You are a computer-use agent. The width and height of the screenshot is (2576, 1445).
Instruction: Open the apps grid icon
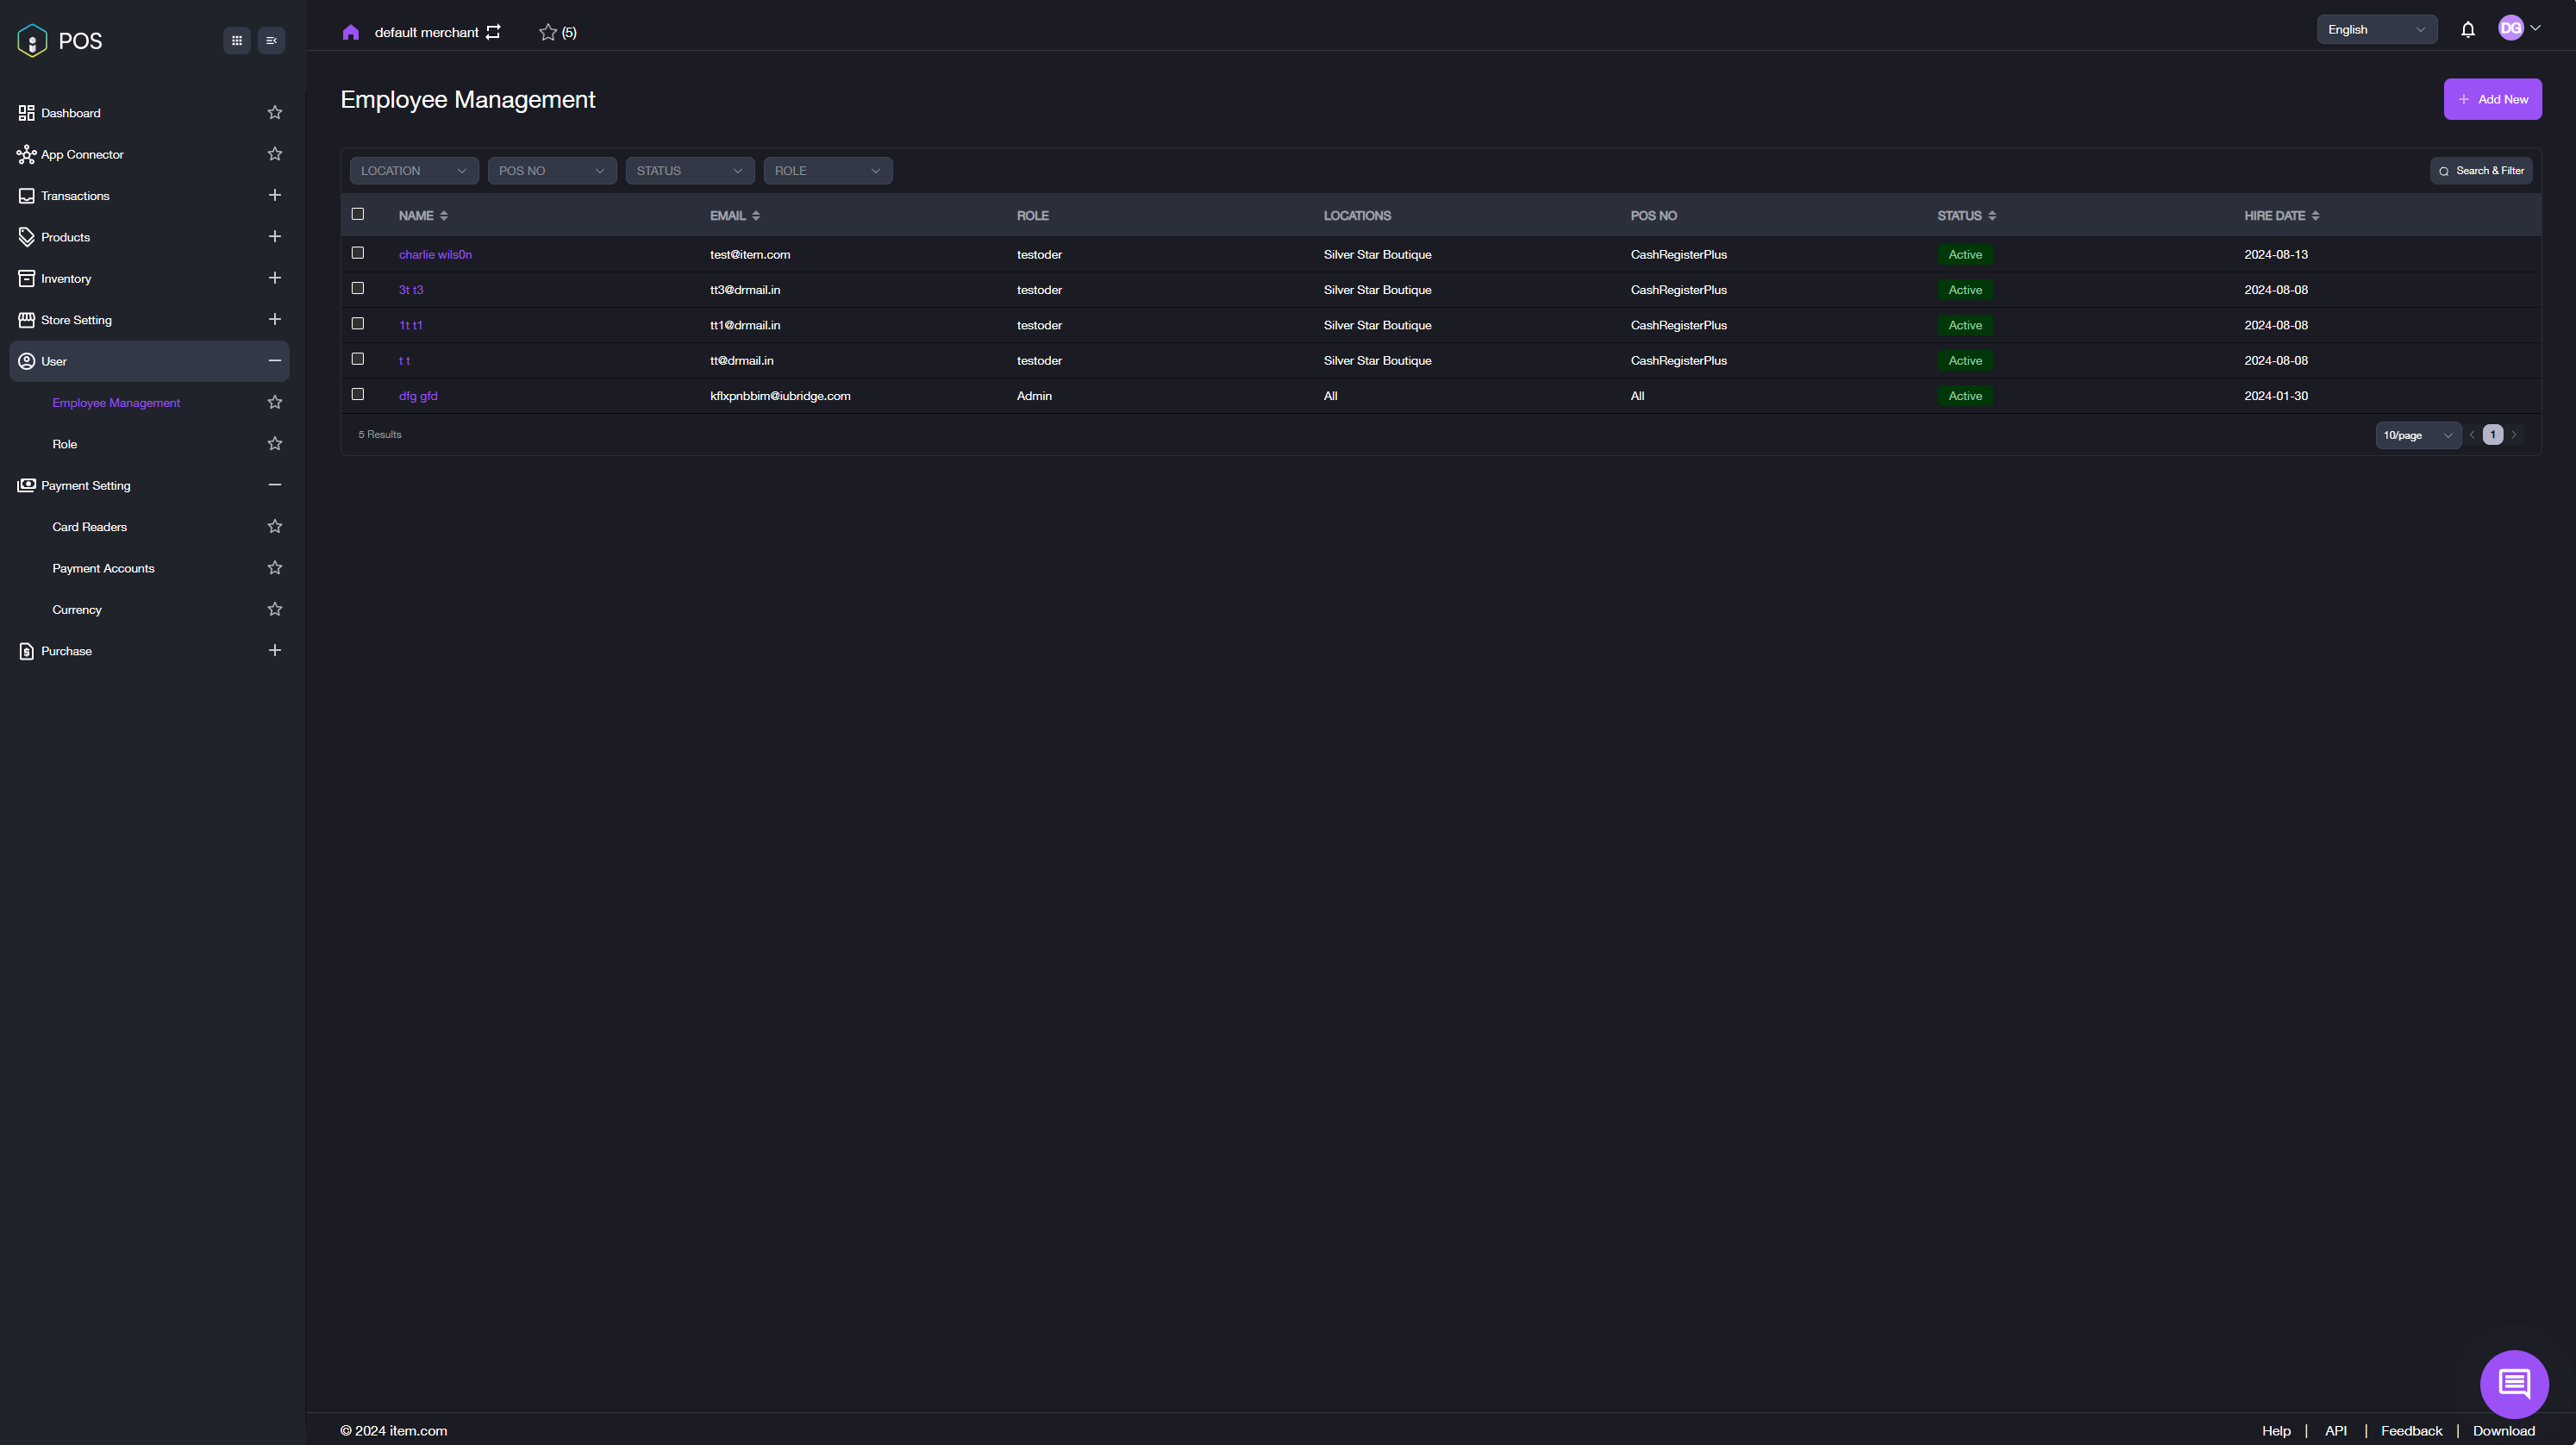(237, 41)
